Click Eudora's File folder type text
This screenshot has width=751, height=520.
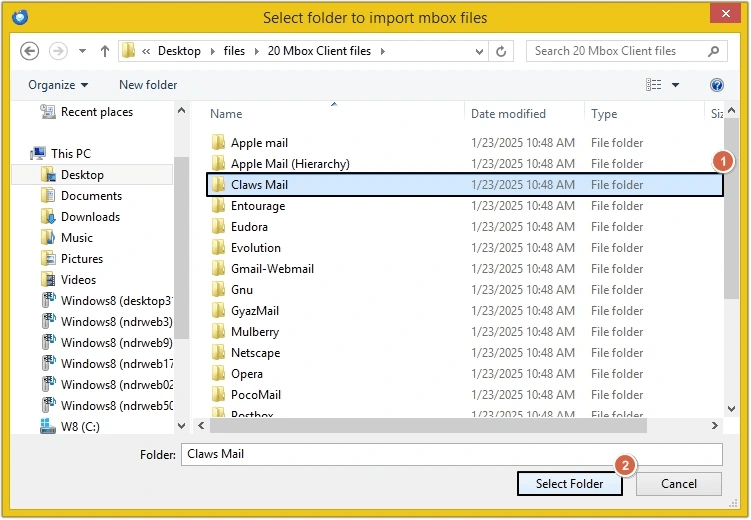coord(617,227)
